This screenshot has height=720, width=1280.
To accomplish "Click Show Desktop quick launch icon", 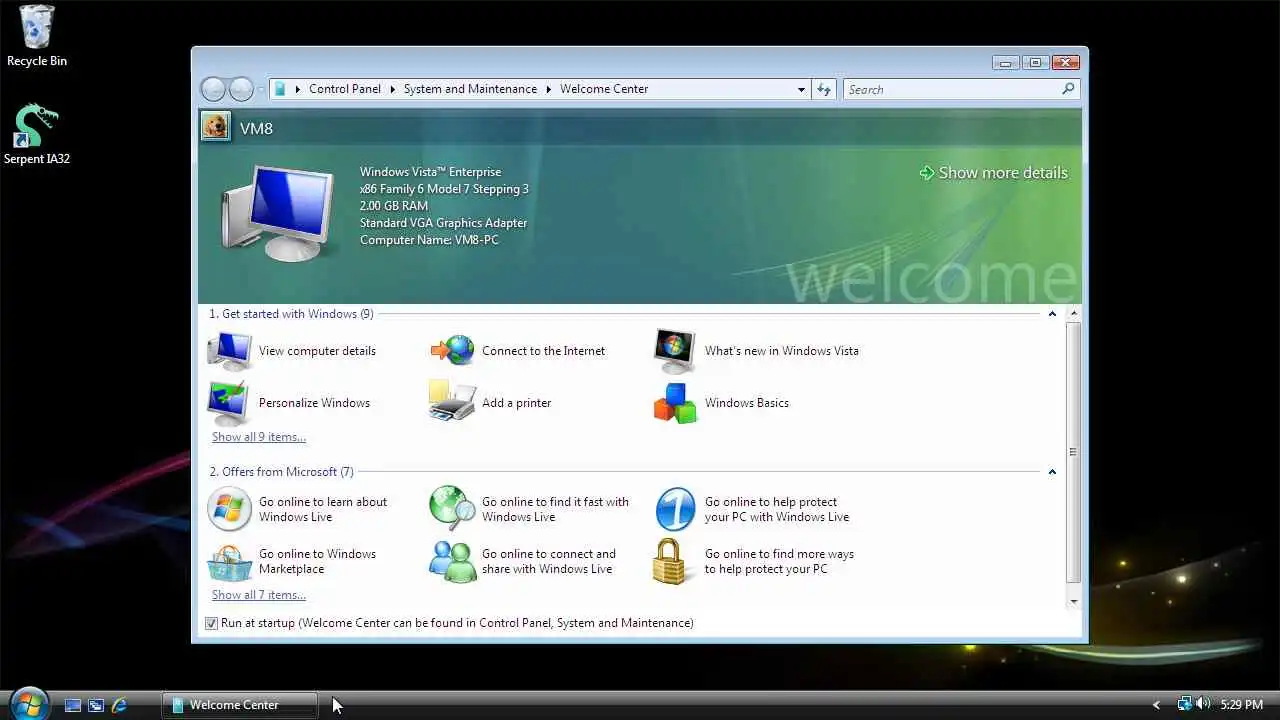I will (x=73, y=705).
